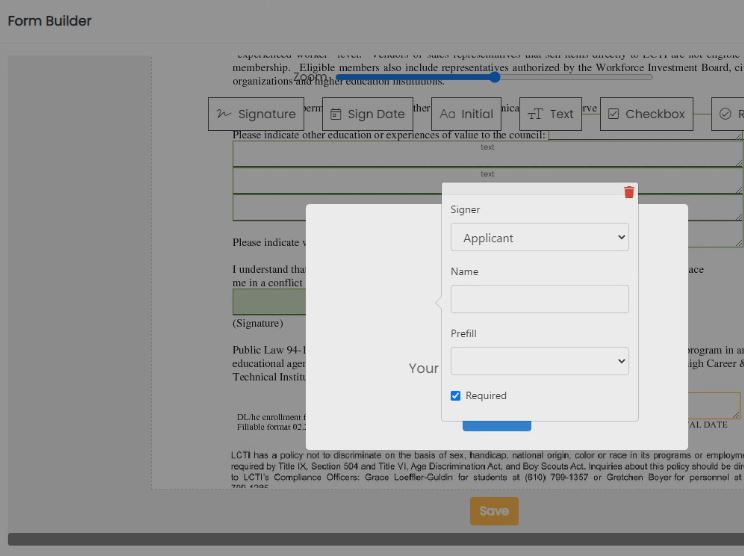This screenshot has height=556, width=744.
Task: Open the Signer dropdown showing Applicant
Action: coord(539,238)
